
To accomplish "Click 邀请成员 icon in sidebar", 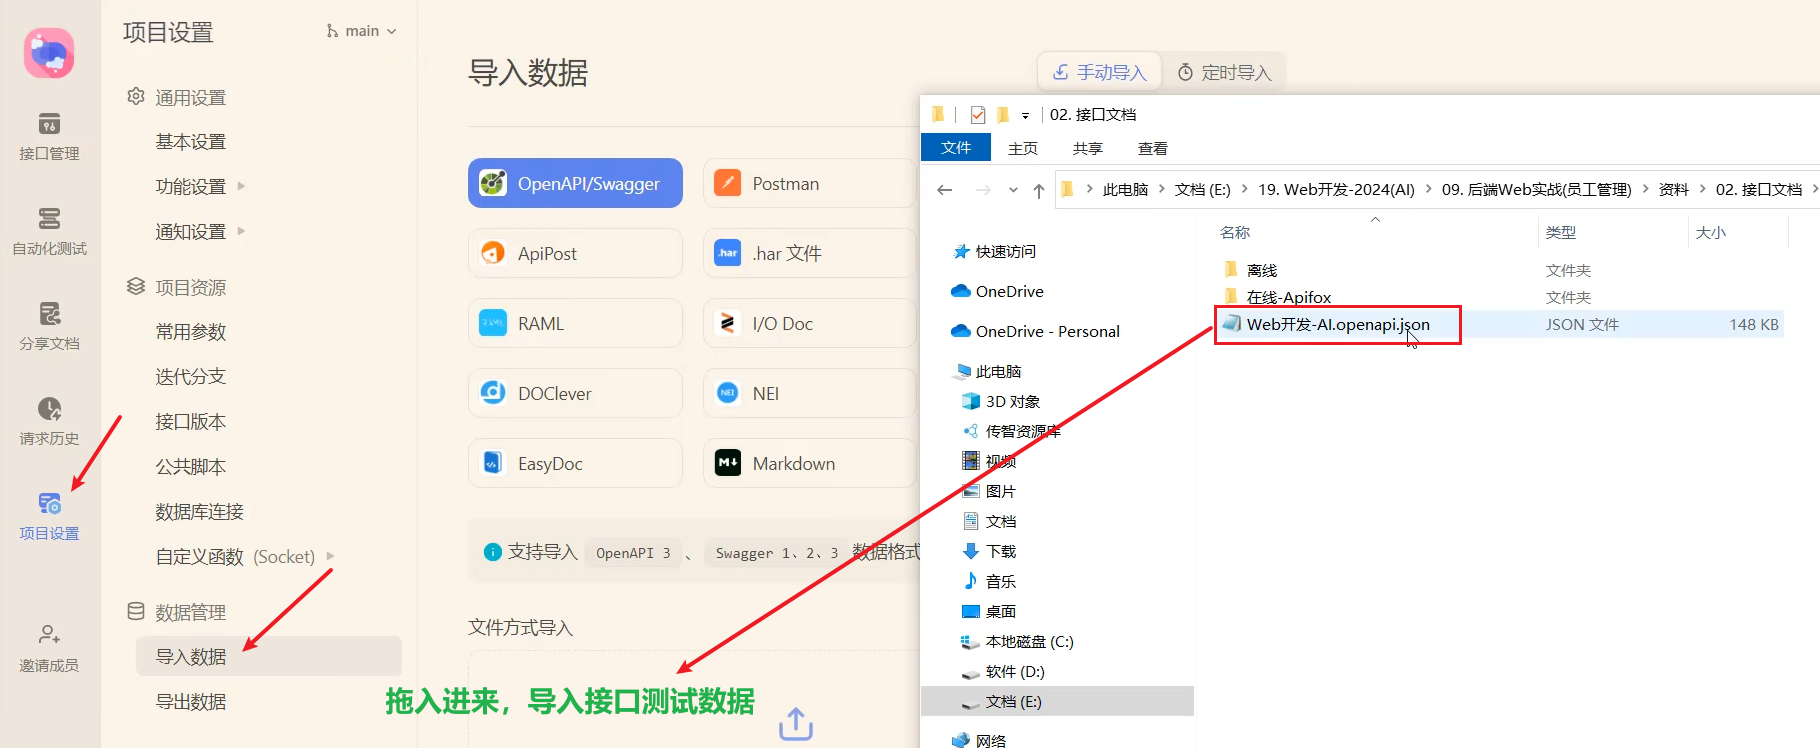I will (49, 647).
